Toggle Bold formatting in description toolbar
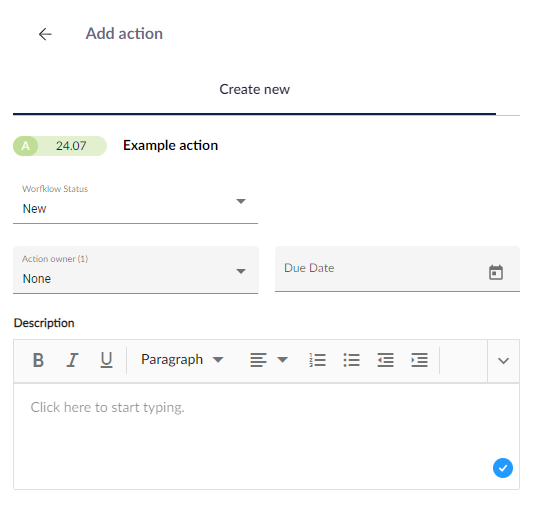 [38, 360]
